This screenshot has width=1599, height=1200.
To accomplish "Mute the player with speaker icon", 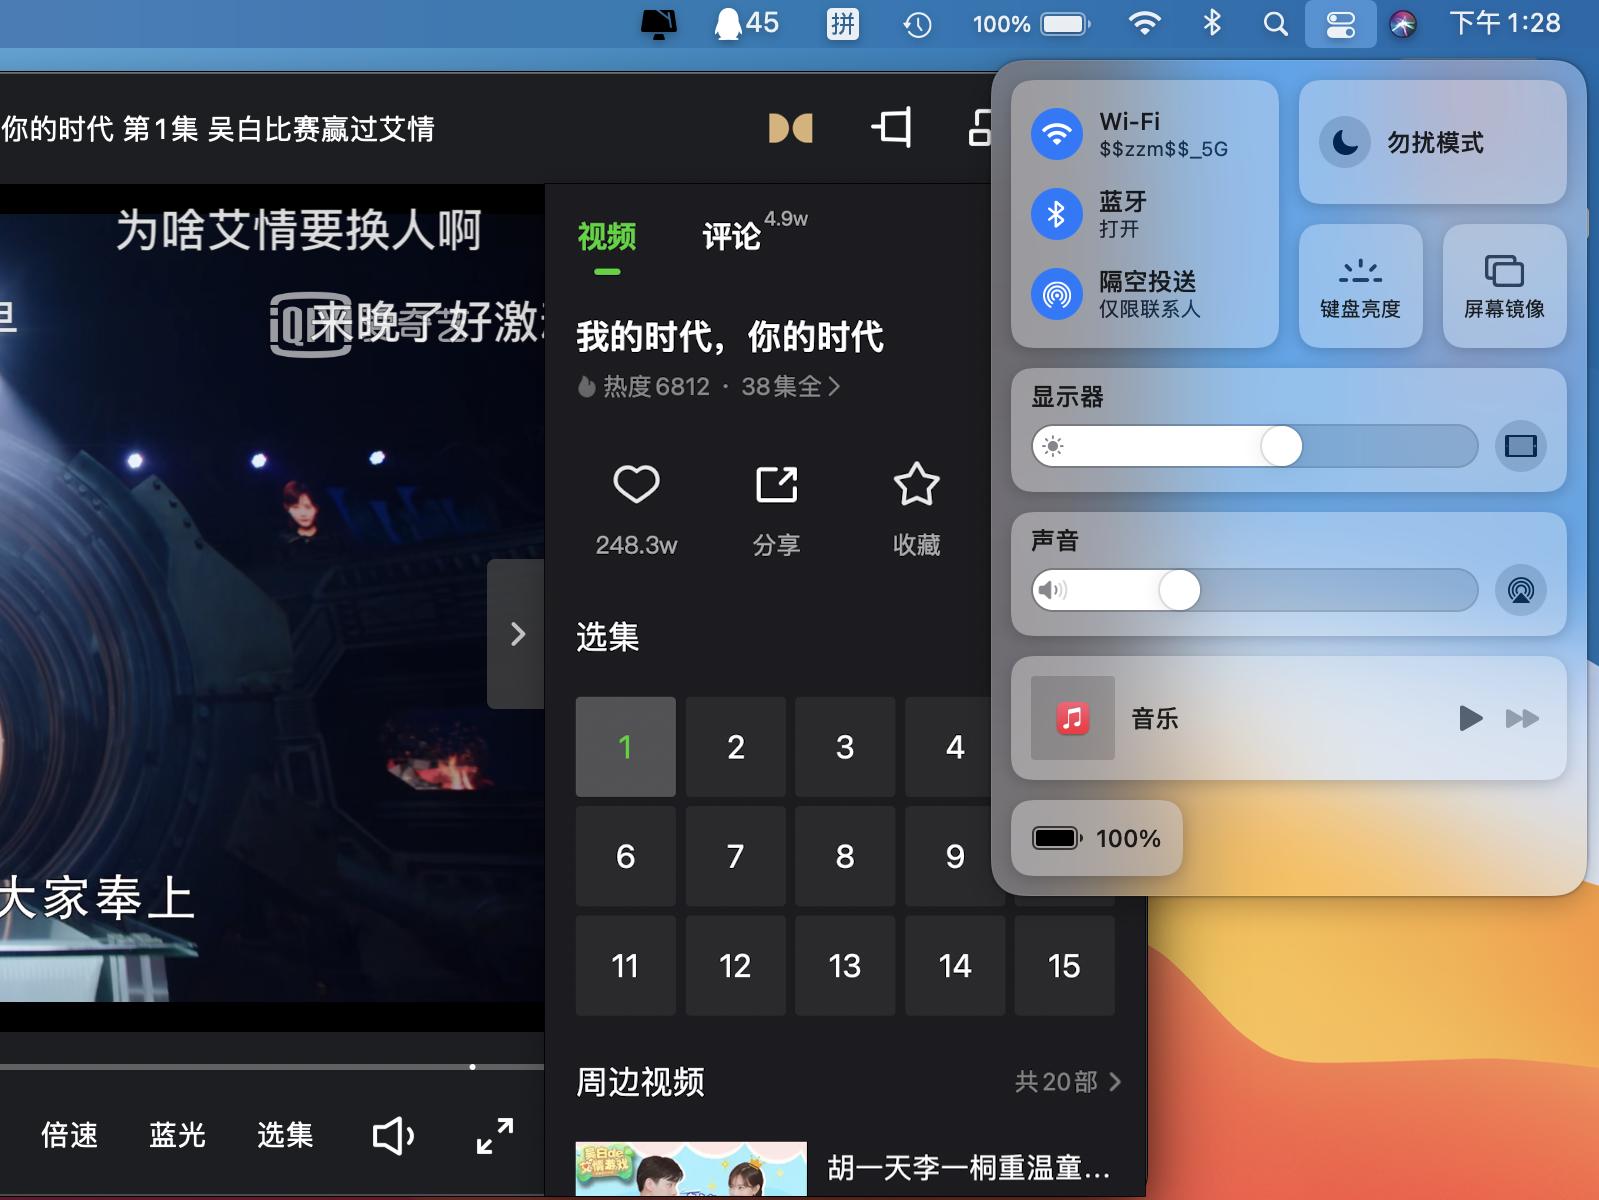I will (x=393, y=1136).
